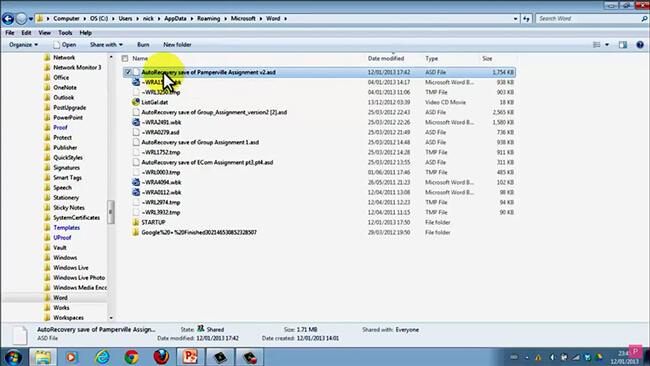
Task: Click the navigation pane scrollbar thumb
Action: pos(111,212)
